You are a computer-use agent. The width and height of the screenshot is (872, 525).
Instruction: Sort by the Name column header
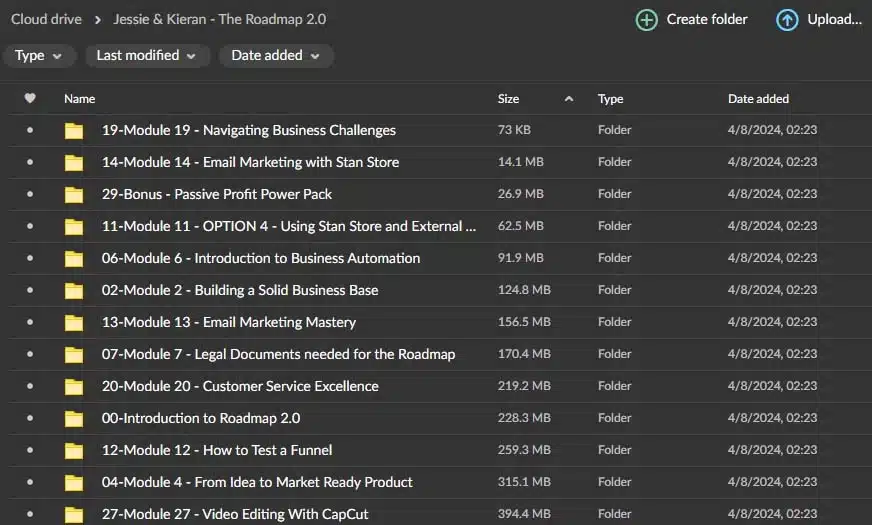[80, 99]
